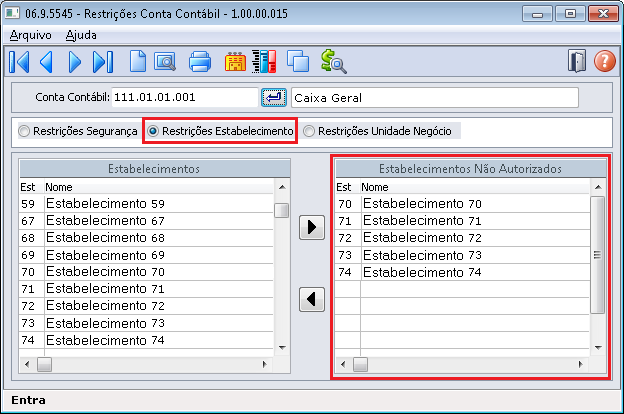This screenshot has width=624, height=414.
Task: Click the horizontal scroll thumb in the Não Autorizados list
Action: (360, 364)
